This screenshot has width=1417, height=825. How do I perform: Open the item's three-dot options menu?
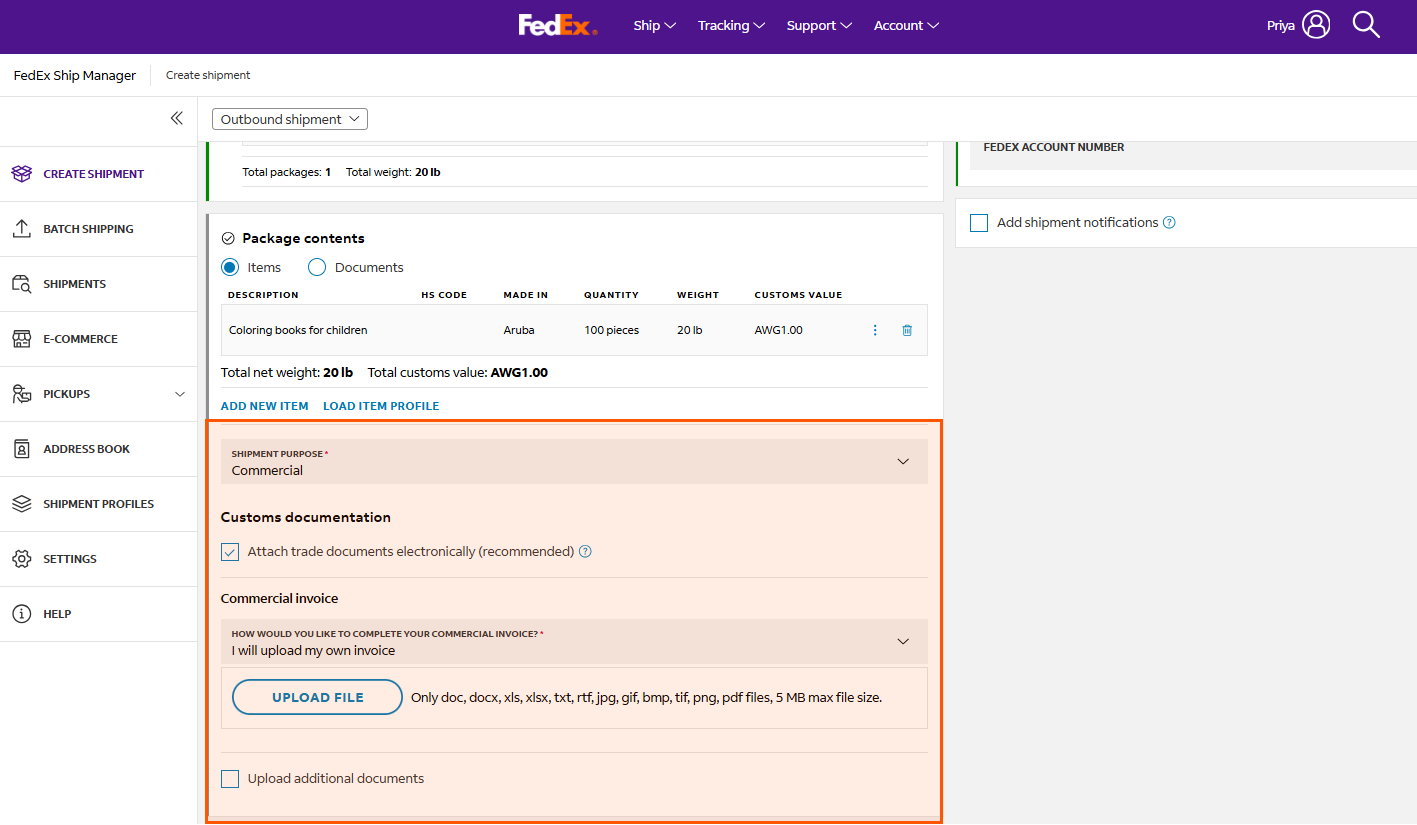coord(875,330)
